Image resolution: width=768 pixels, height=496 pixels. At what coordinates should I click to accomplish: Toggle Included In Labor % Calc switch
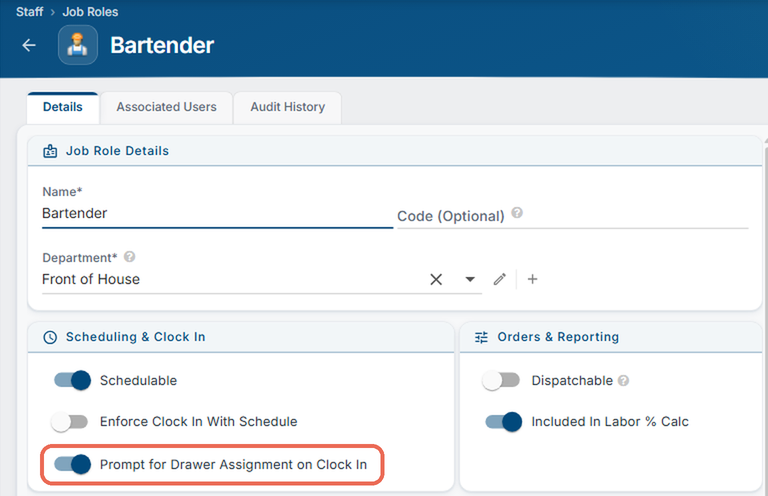(x=504, y=422)
